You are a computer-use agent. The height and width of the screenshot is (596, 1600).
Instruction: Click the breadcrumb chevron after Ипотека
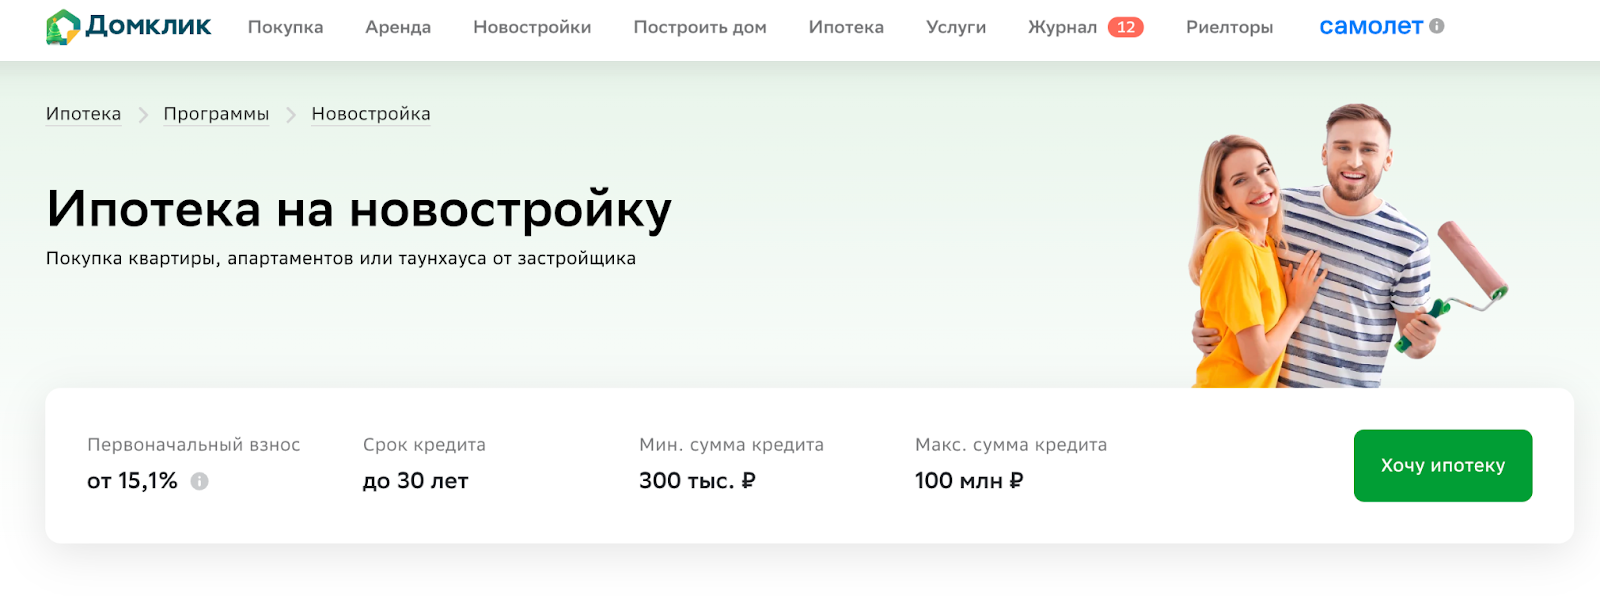[143, 115]
